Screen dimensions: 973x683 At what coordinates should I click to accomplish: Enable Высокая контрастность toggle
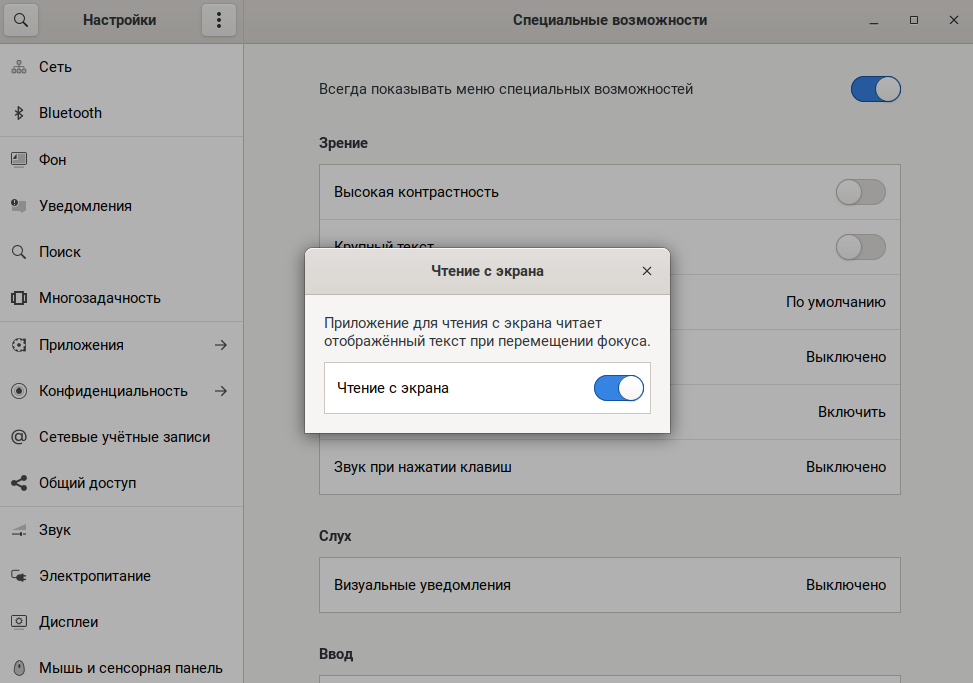860,192
